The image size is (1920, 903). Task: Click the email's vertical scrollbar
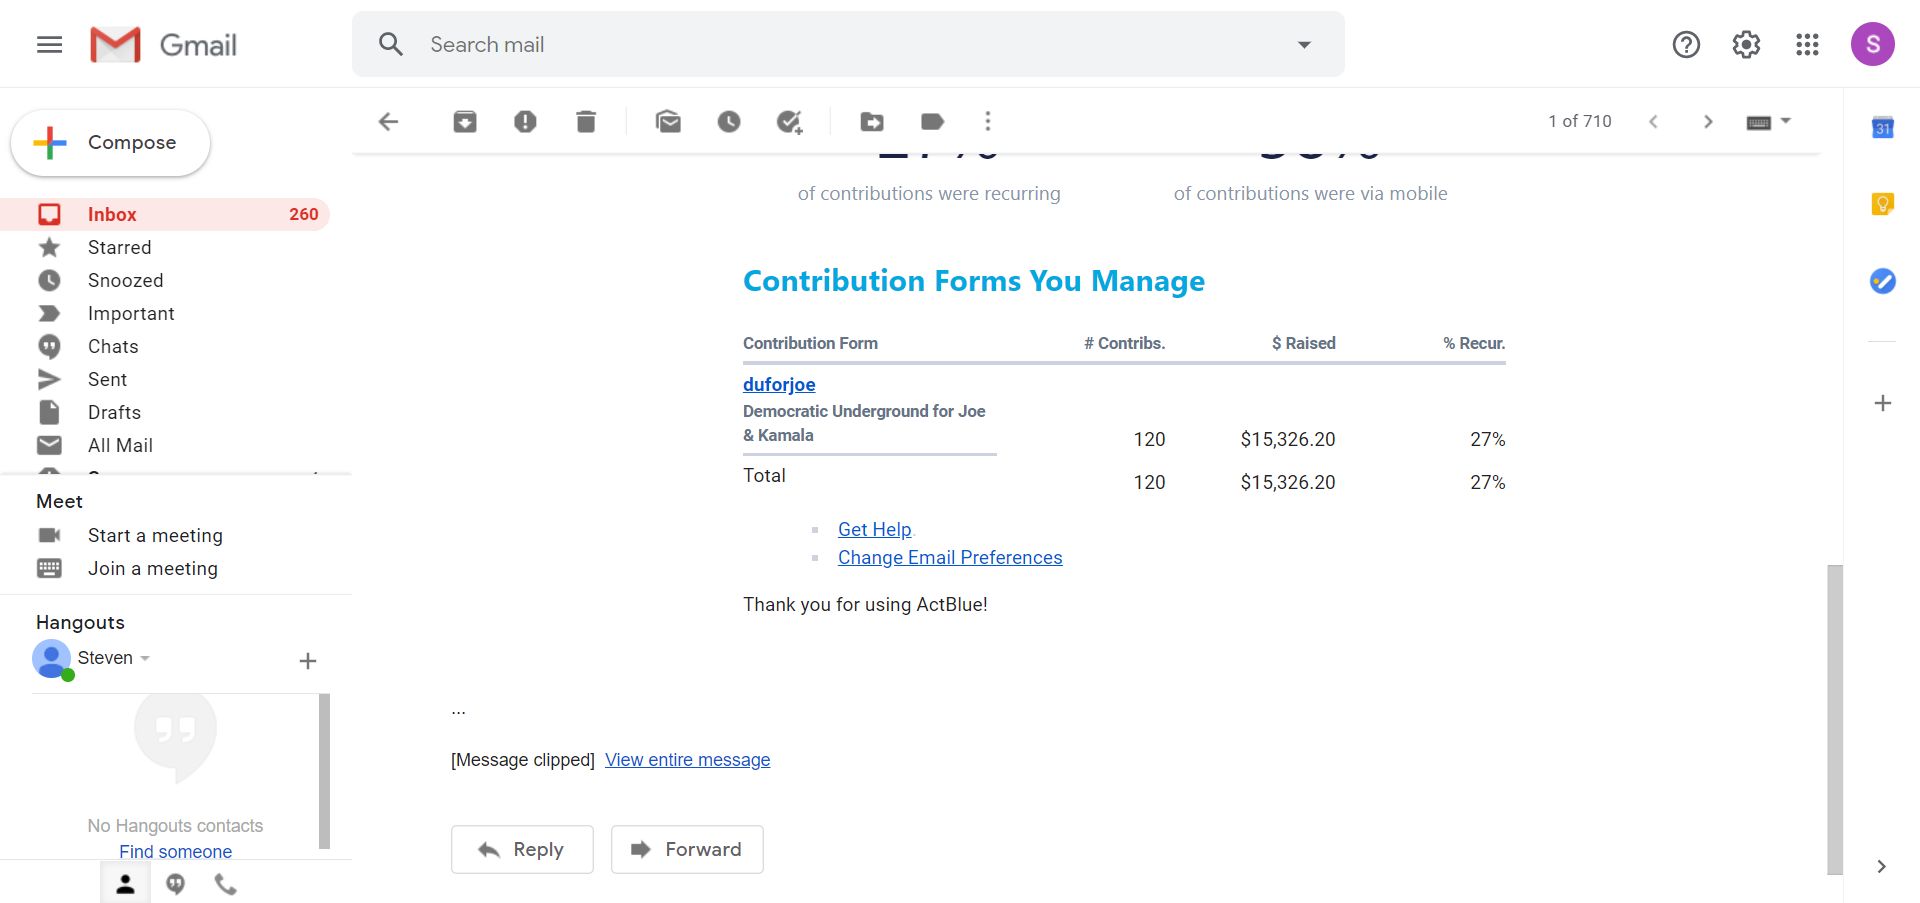click(x=1834, y=718)
